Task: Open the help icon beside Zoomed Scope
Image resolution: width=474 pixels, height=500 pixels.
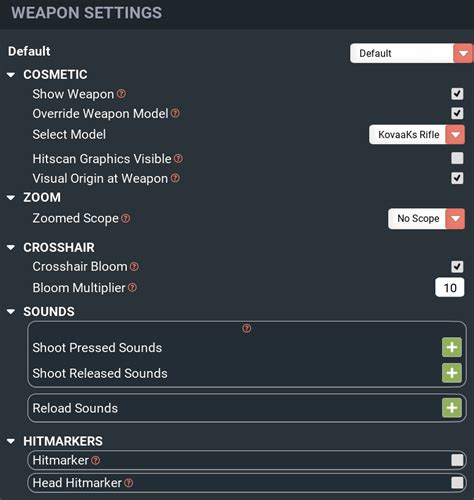Action: [x=126, y=218]
